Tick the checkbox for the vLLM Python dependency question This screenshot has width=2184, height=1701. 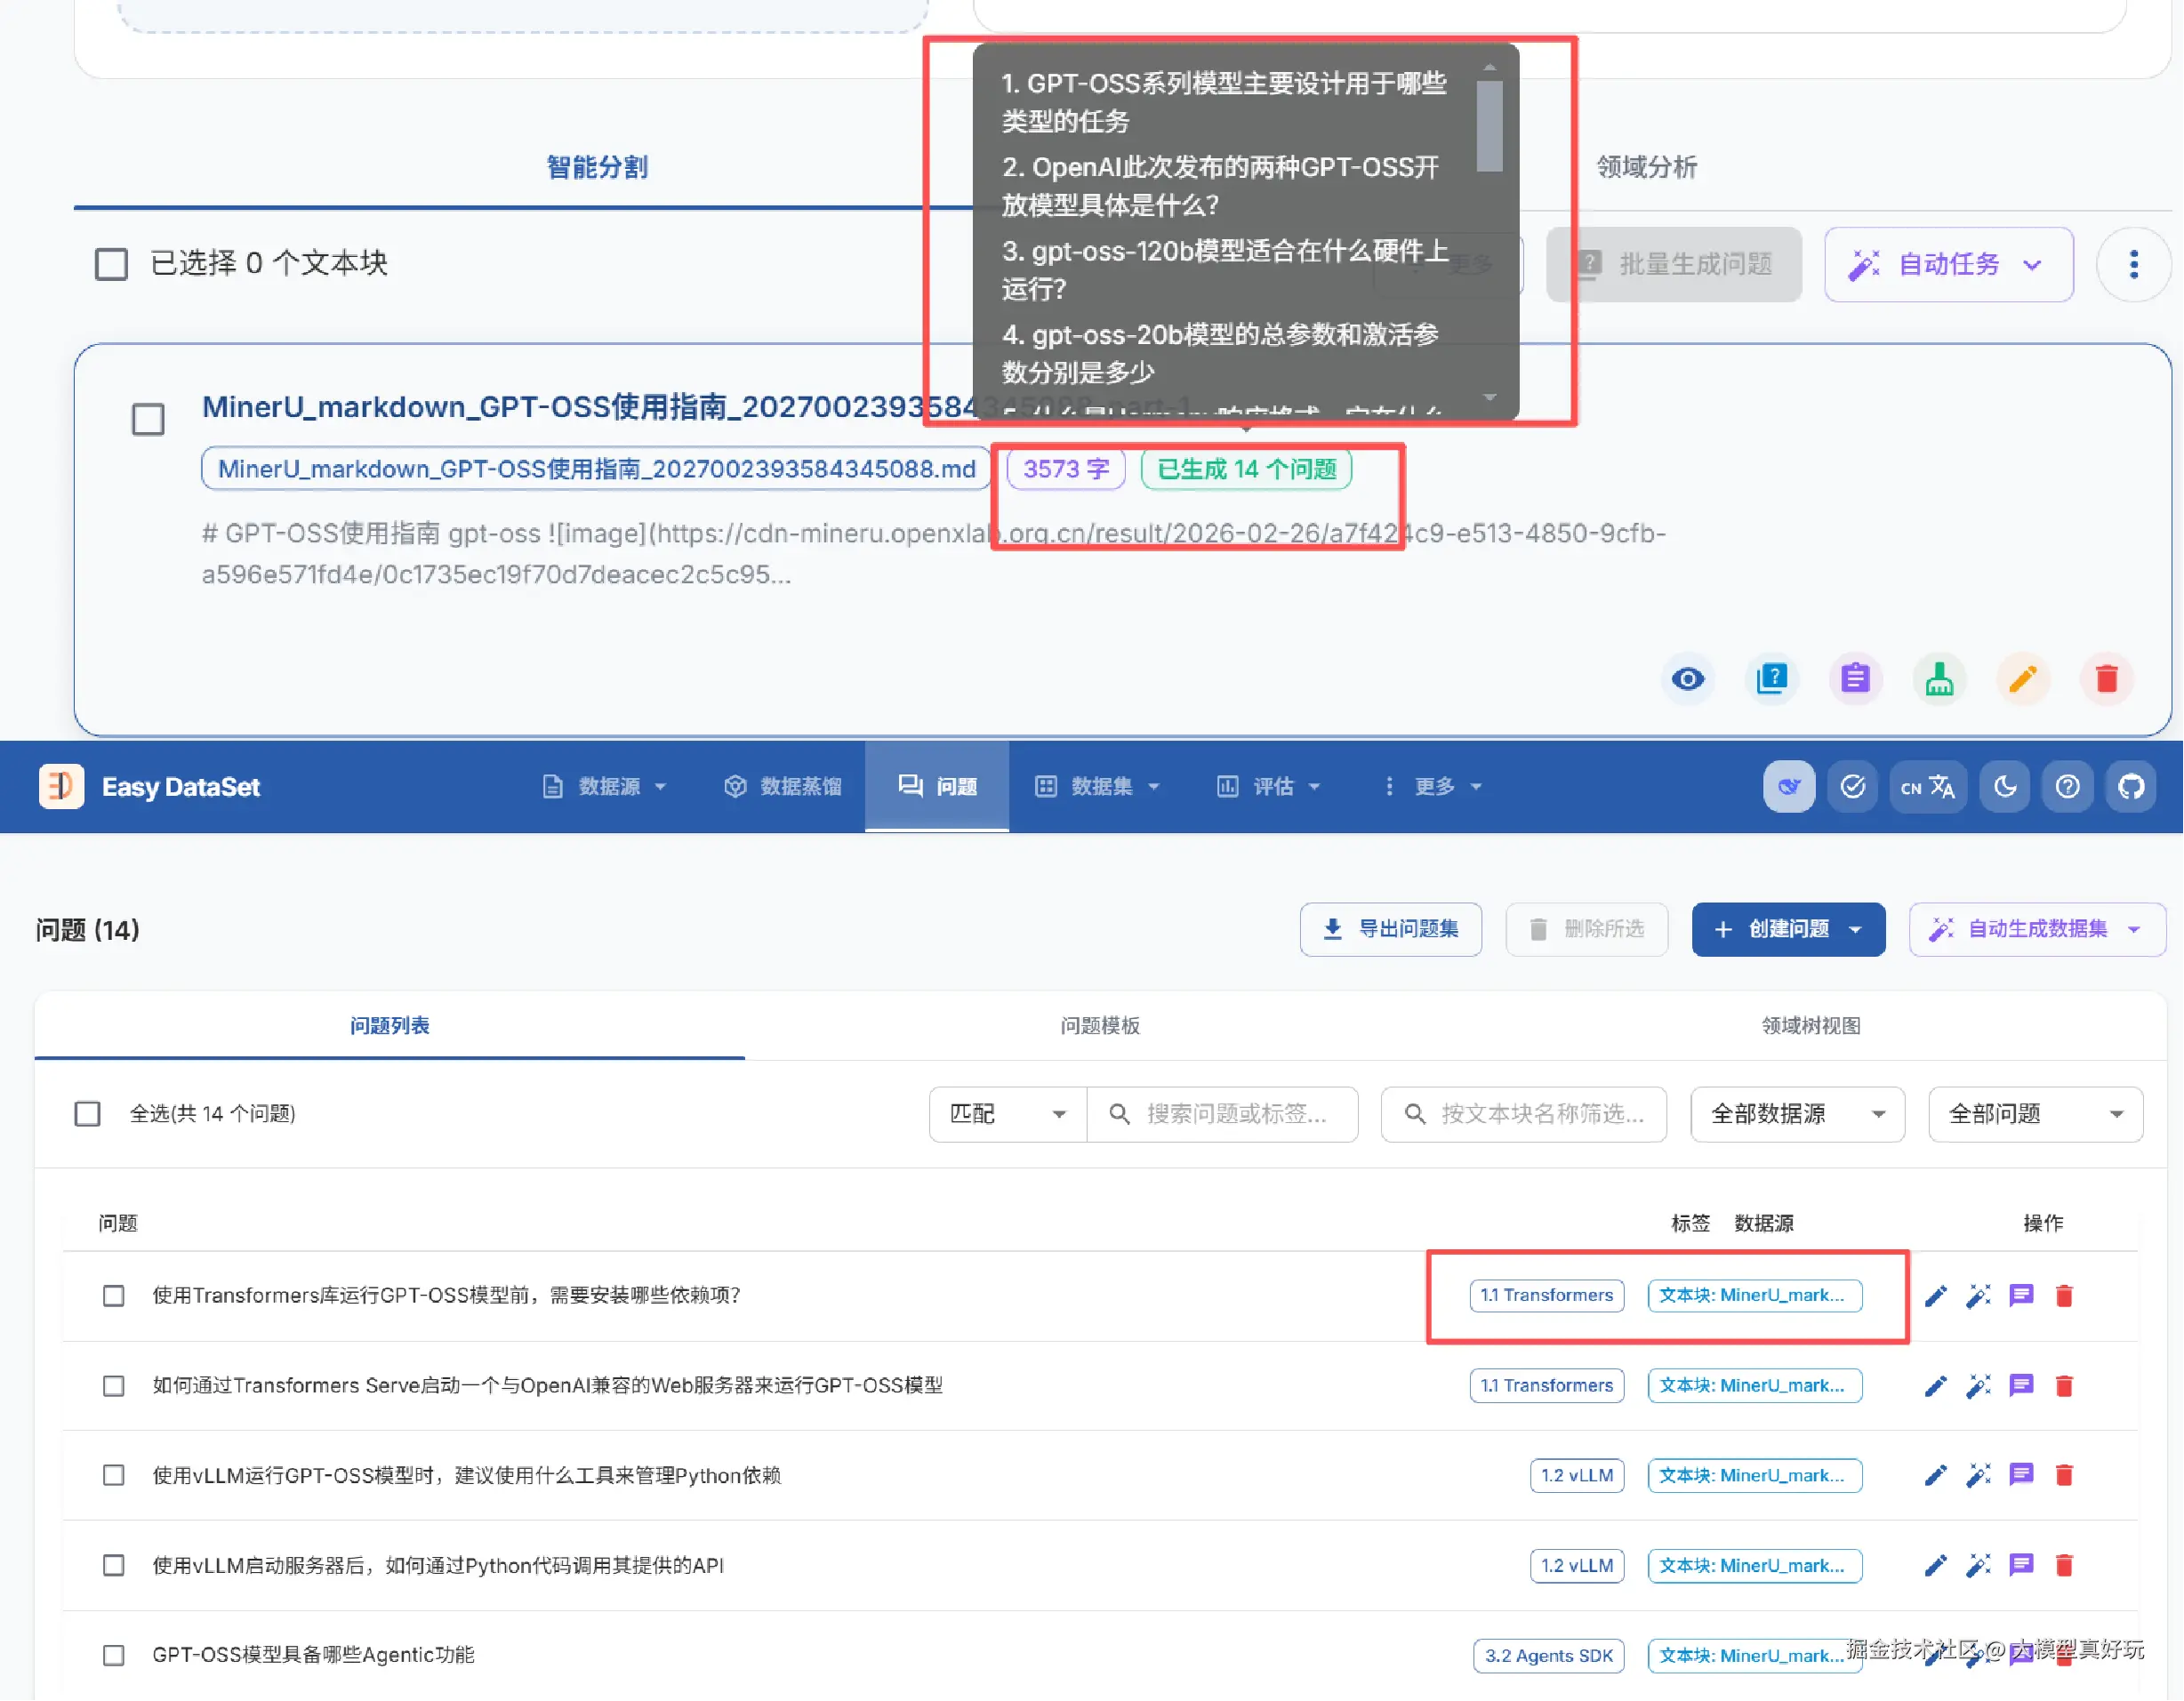(x=114, y=1476)
